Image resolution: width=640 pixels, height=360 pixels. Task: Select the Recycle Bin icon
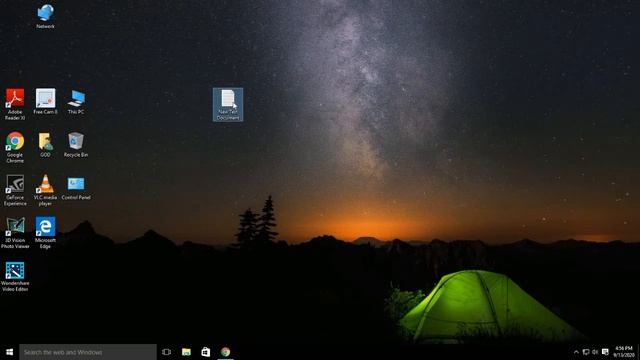click(x=76, y=144)
